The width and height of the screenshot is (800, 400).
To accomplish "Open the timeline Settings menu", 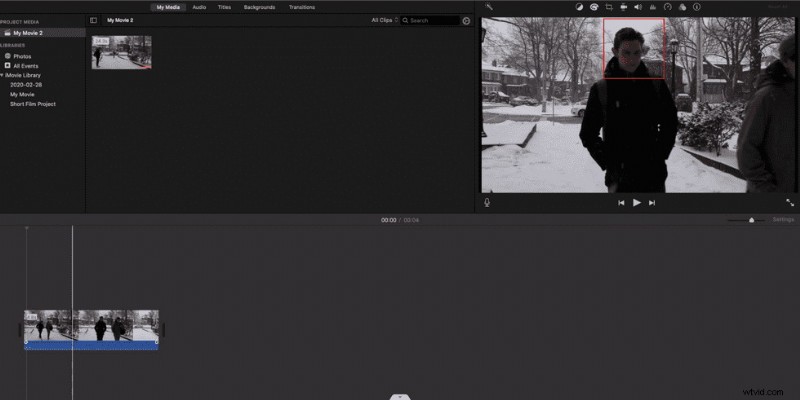I will [783, 219].
